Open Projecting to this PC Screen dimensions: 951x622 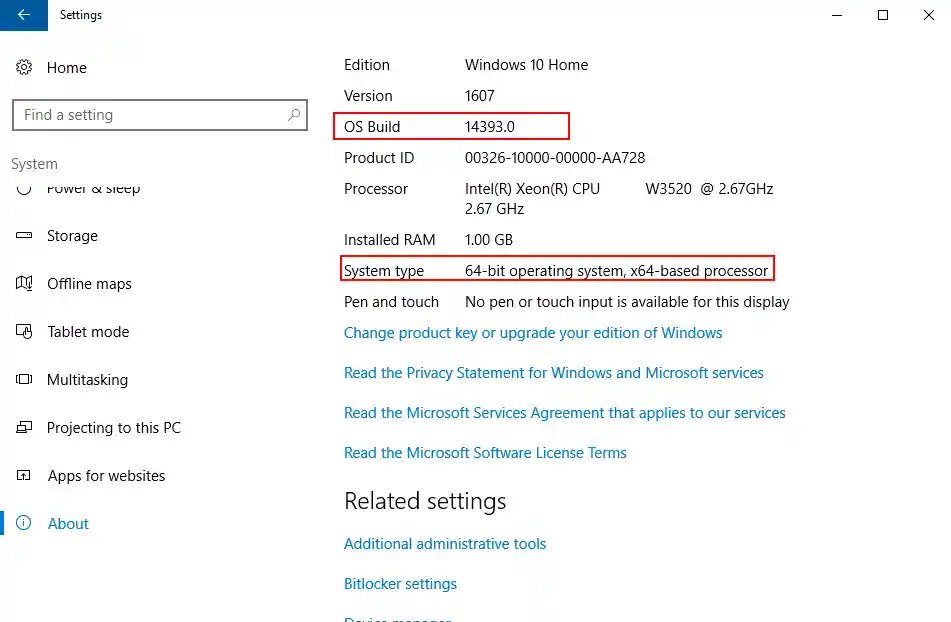[x=113, y=428]
